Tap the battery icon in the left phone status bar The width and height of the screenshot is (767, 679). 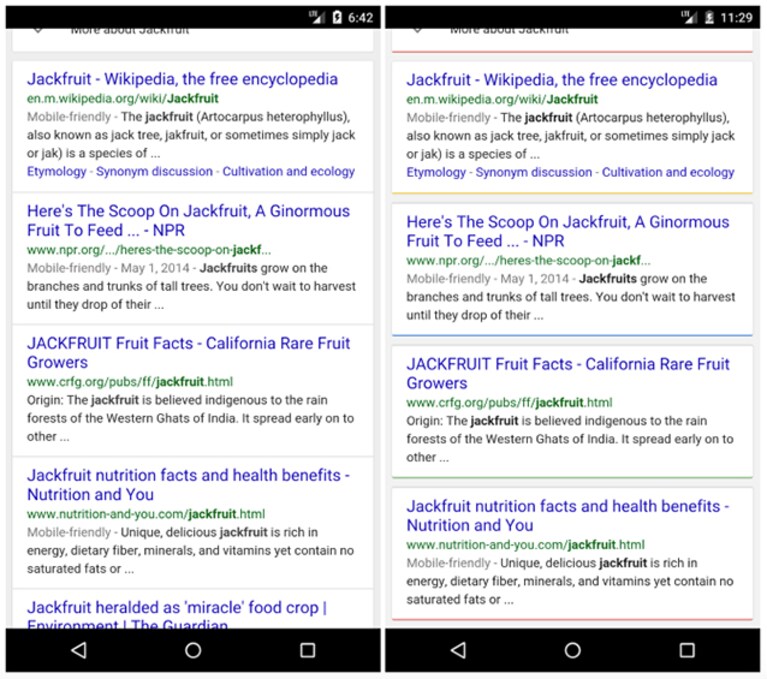coord(337,18)
